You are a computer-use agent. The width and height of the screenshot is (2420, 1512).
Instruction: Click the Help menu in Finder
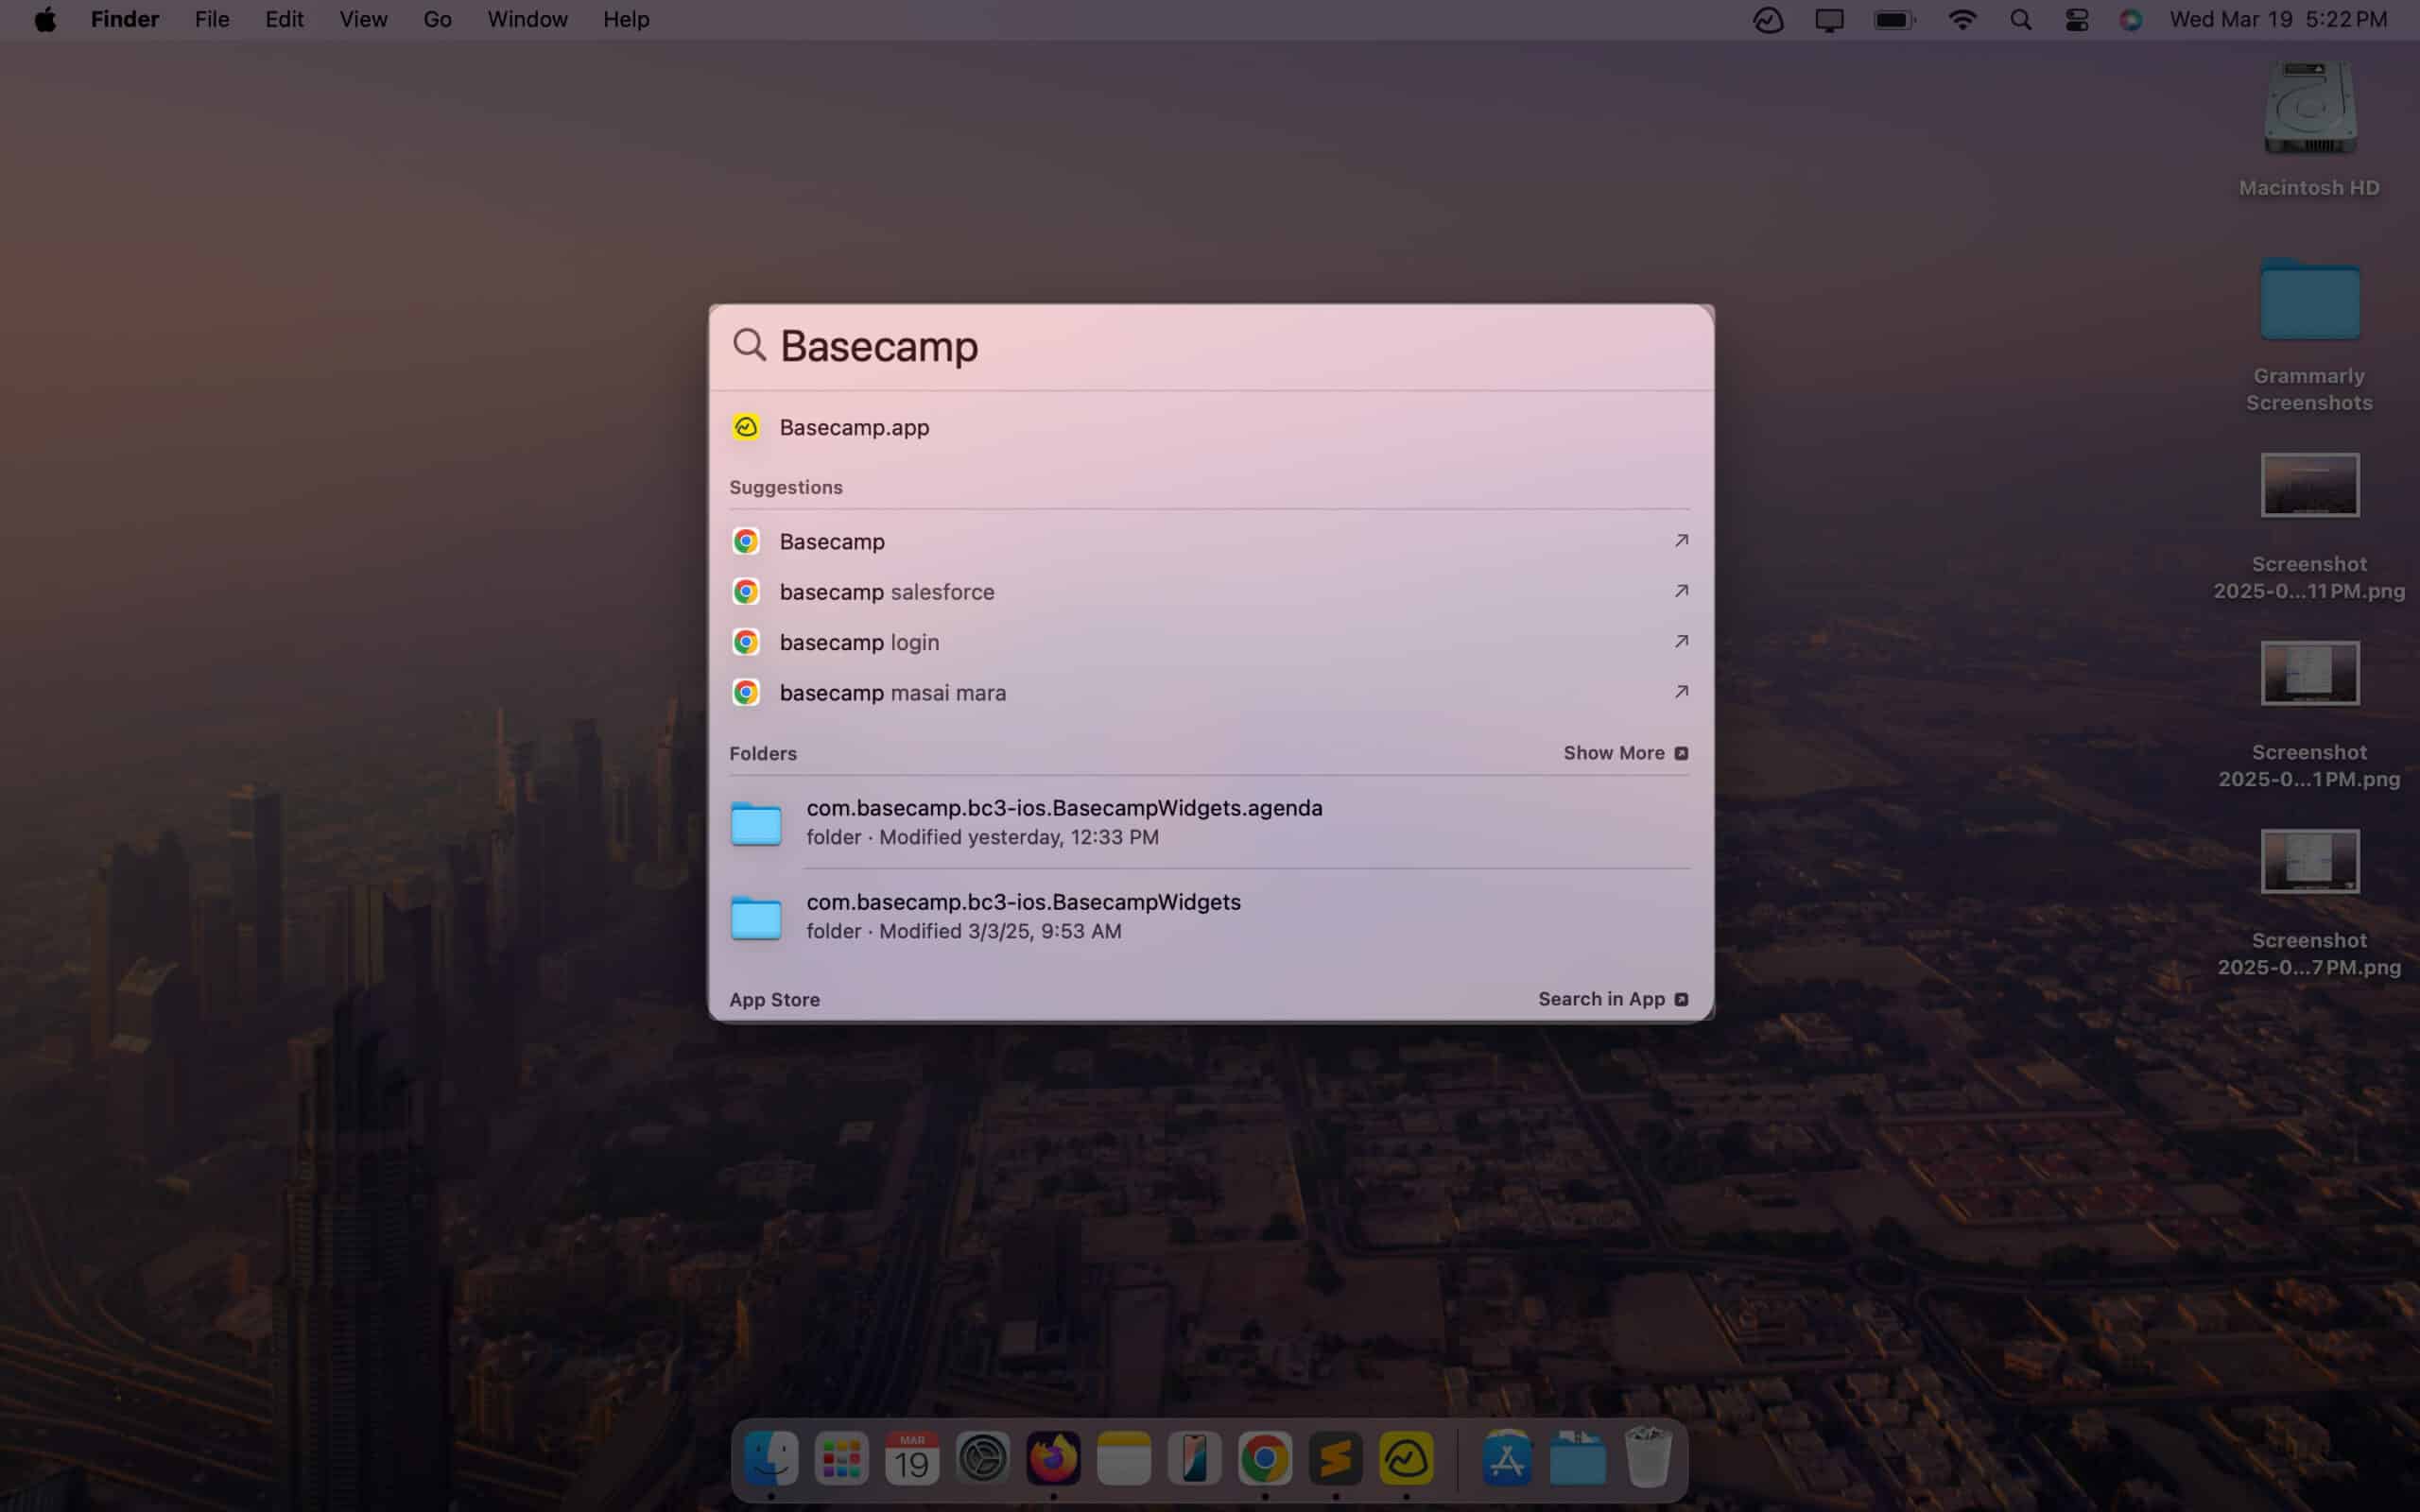click(624, 19)
